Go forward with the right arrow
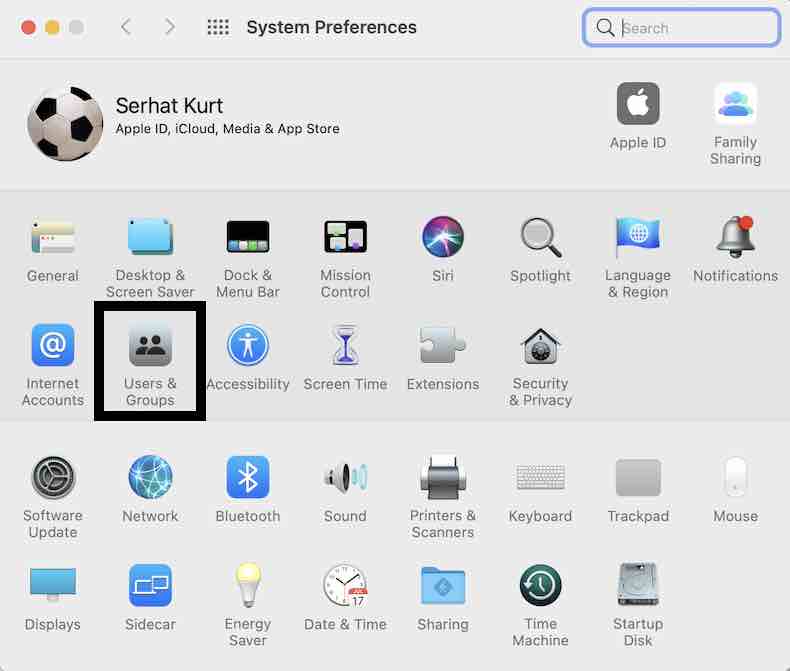790x671 pixels. click(170, 27)
